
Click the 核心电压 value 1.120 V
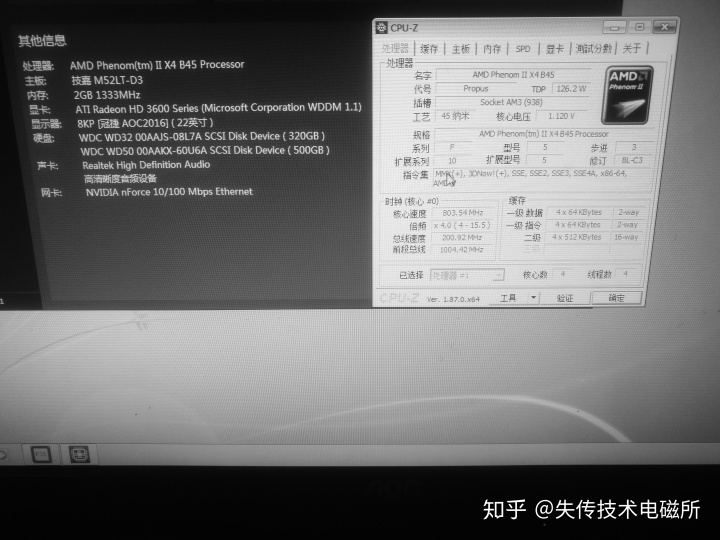[561, 116]
